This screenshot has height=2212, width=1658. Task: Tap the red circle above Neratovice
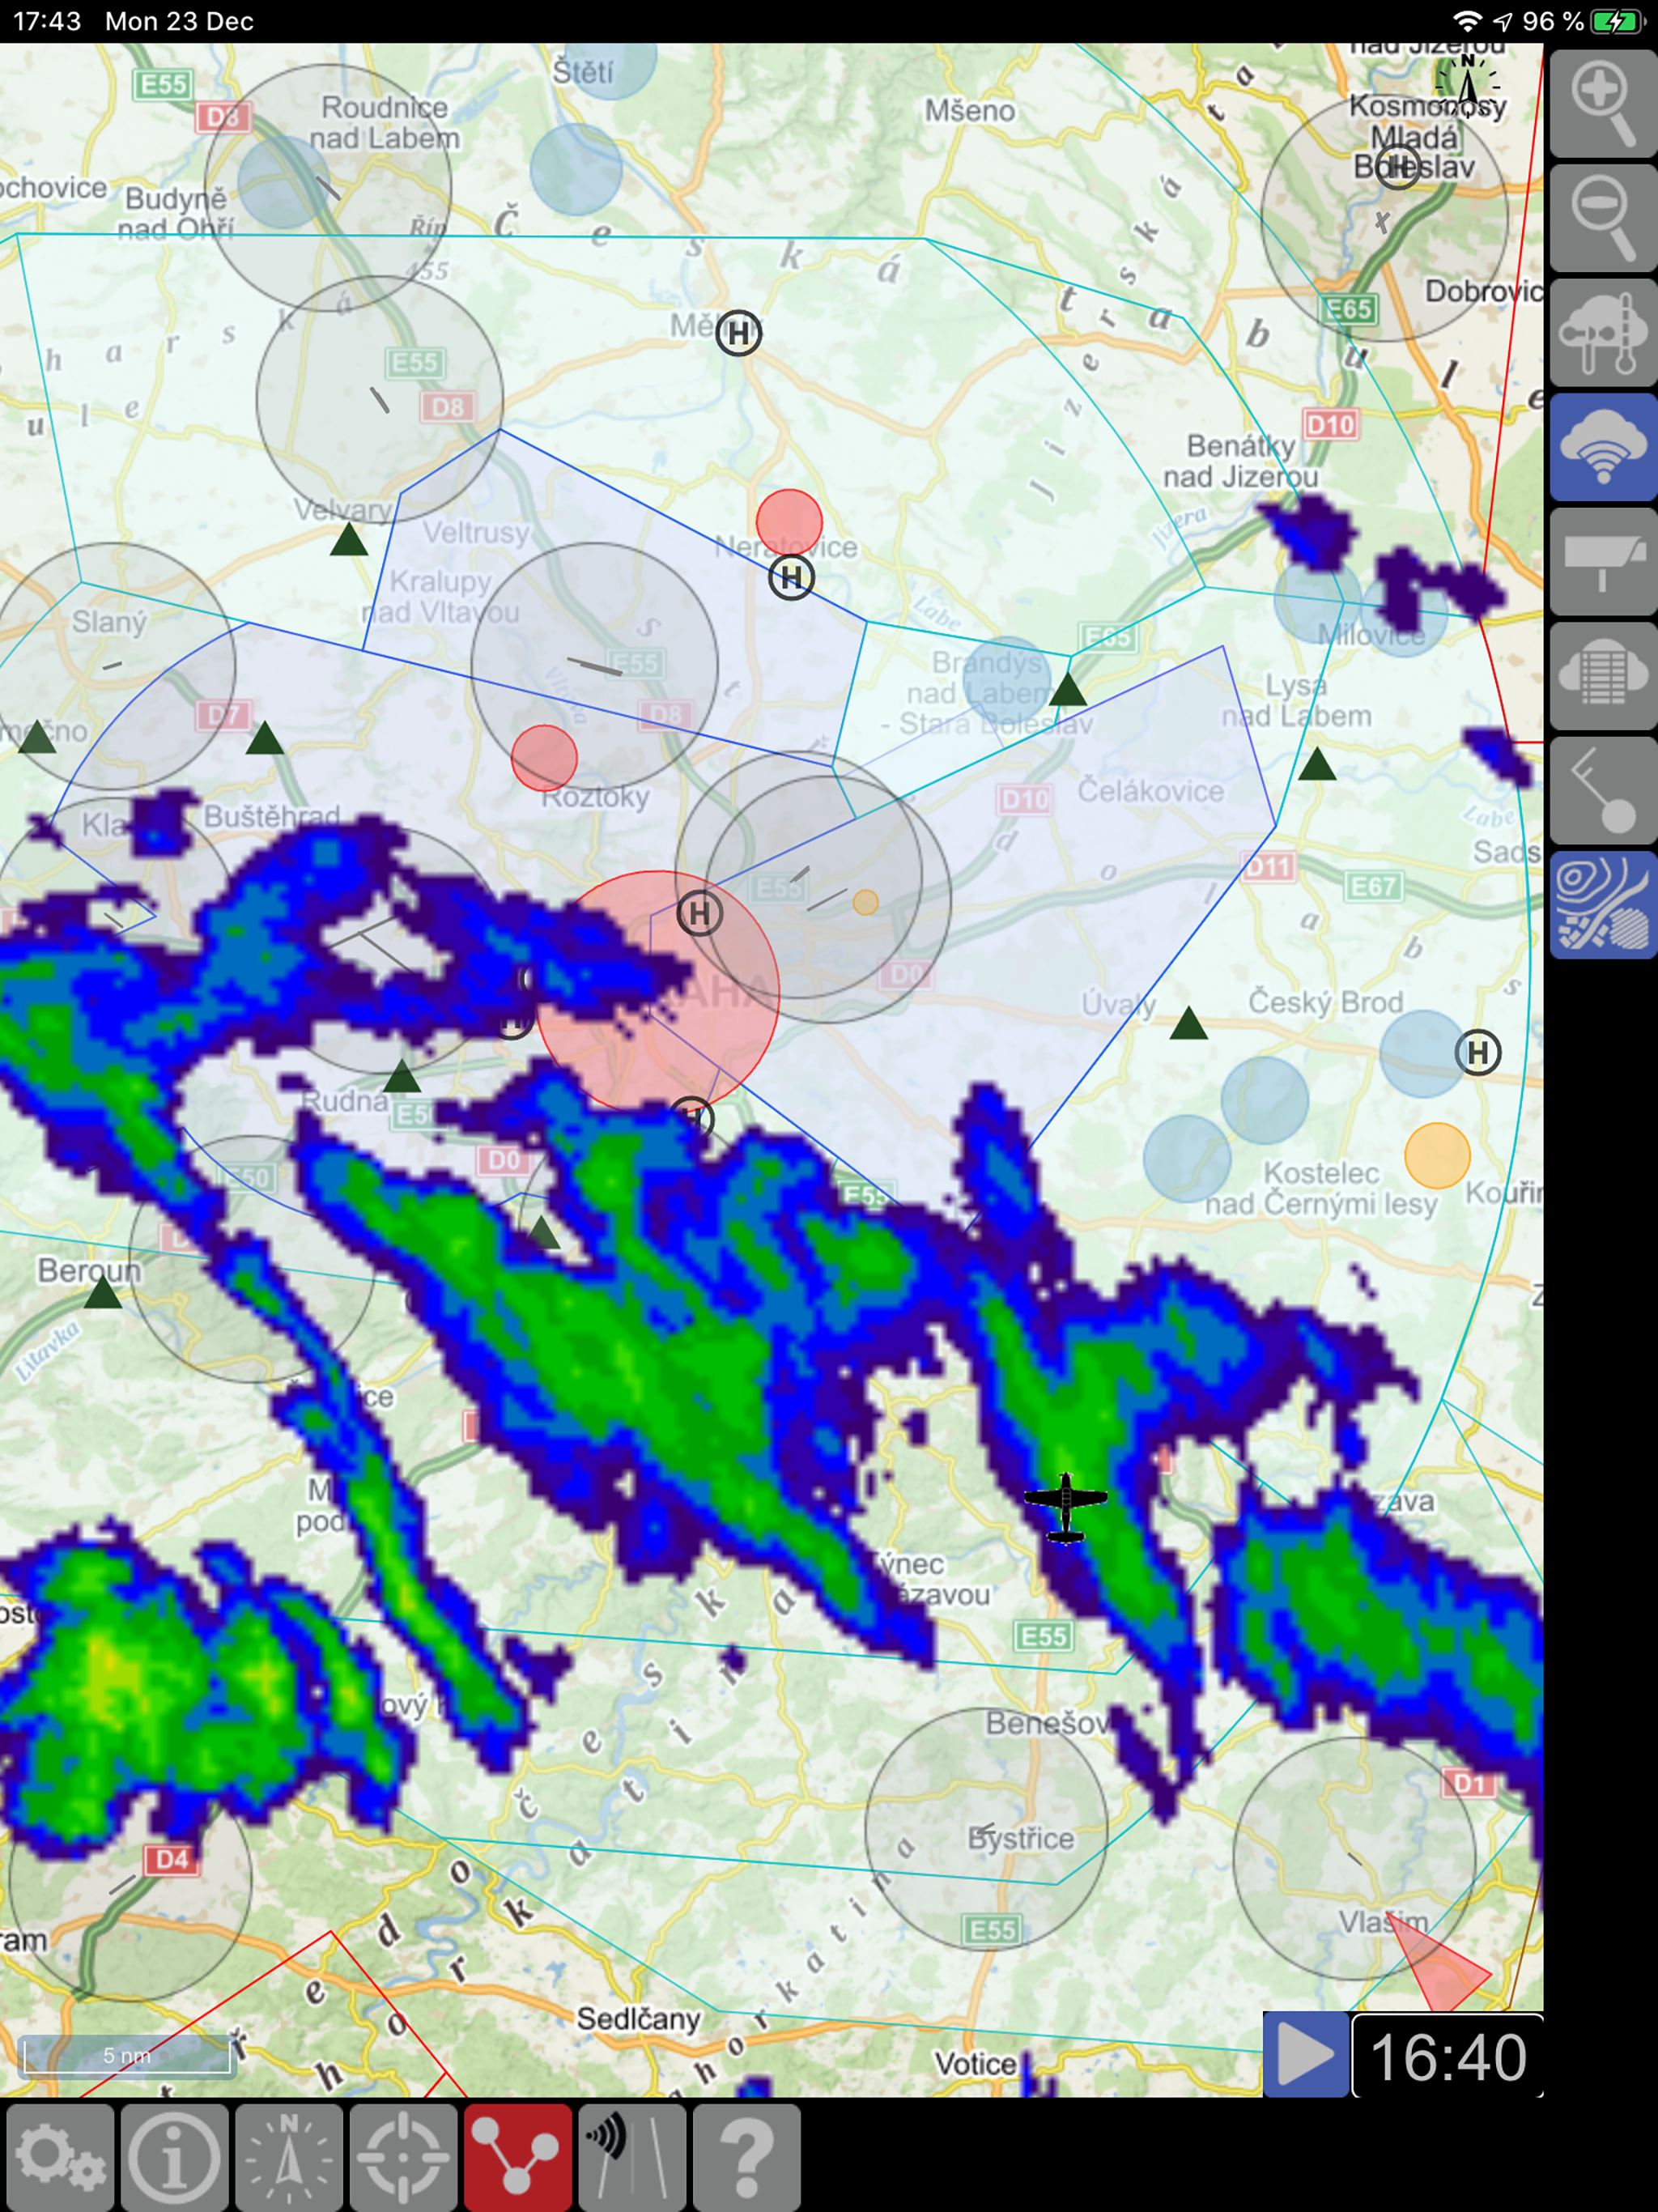(x=789, y=522)
